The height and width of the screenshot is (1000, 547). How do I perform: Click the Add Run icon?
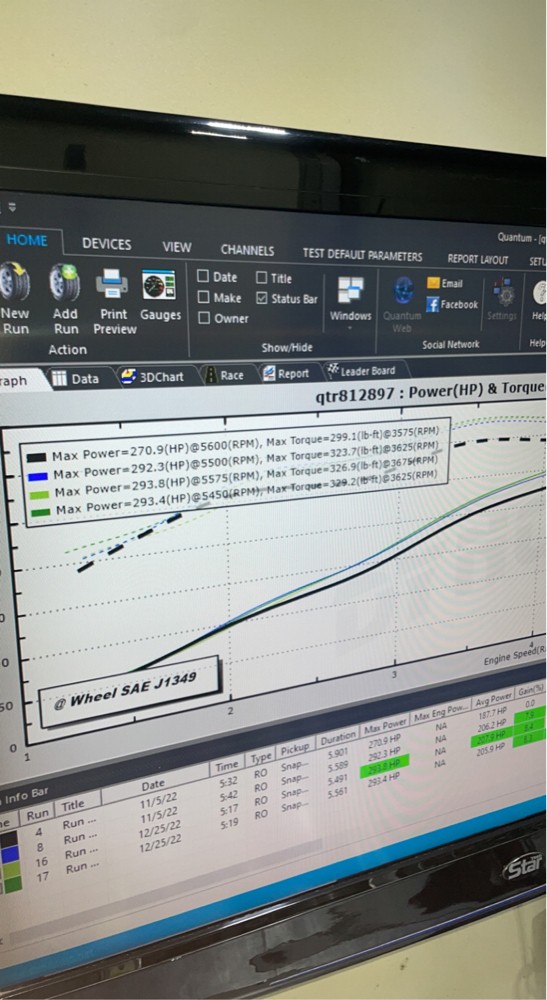[65, 283]
